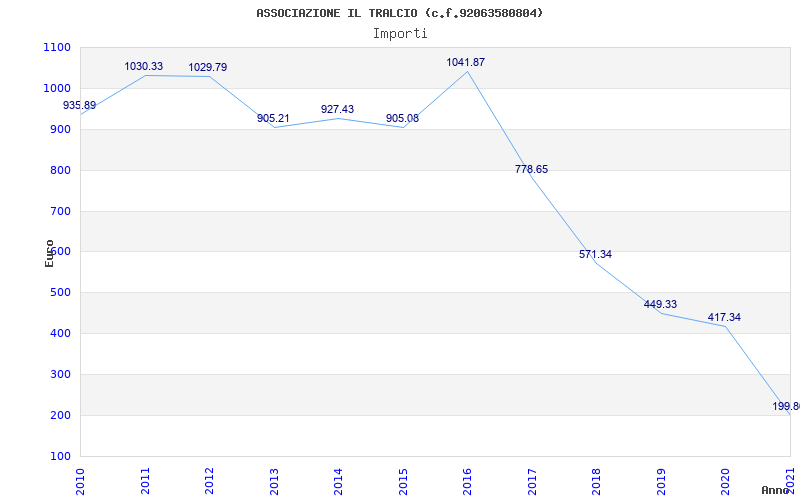Select the 1030.33 data label
This screenshot has height=500, width=800.
click(x=143, y=66)
